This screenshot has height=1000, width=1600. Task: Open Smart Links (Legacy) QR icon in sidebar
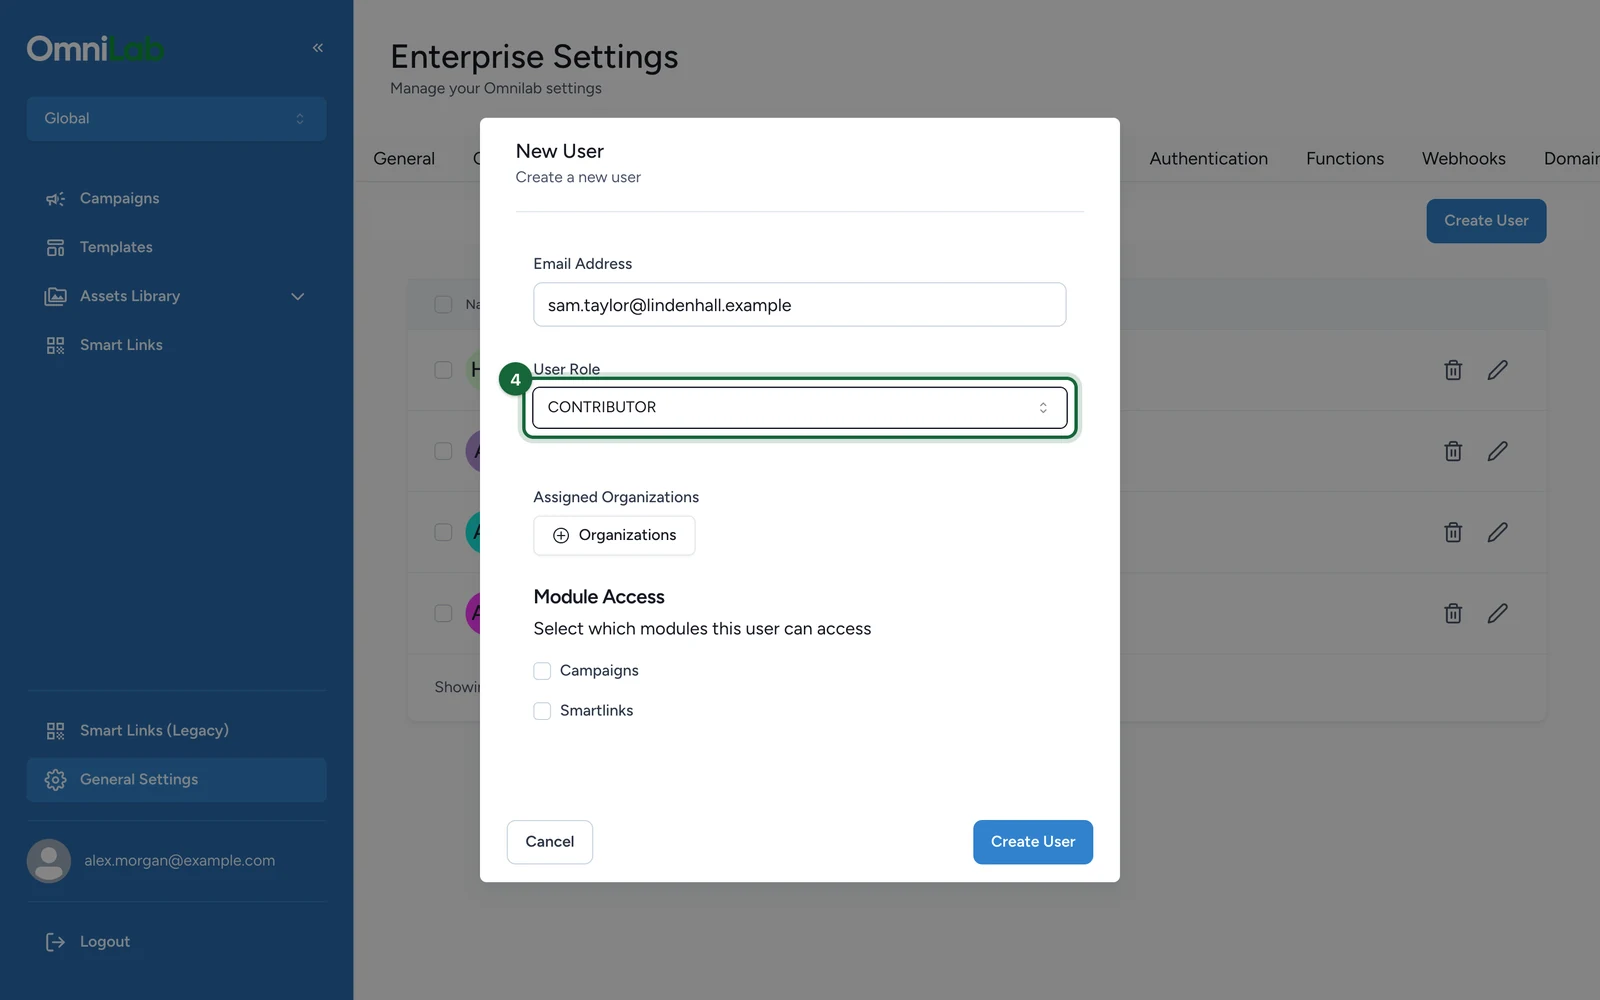tap(55, 731)
